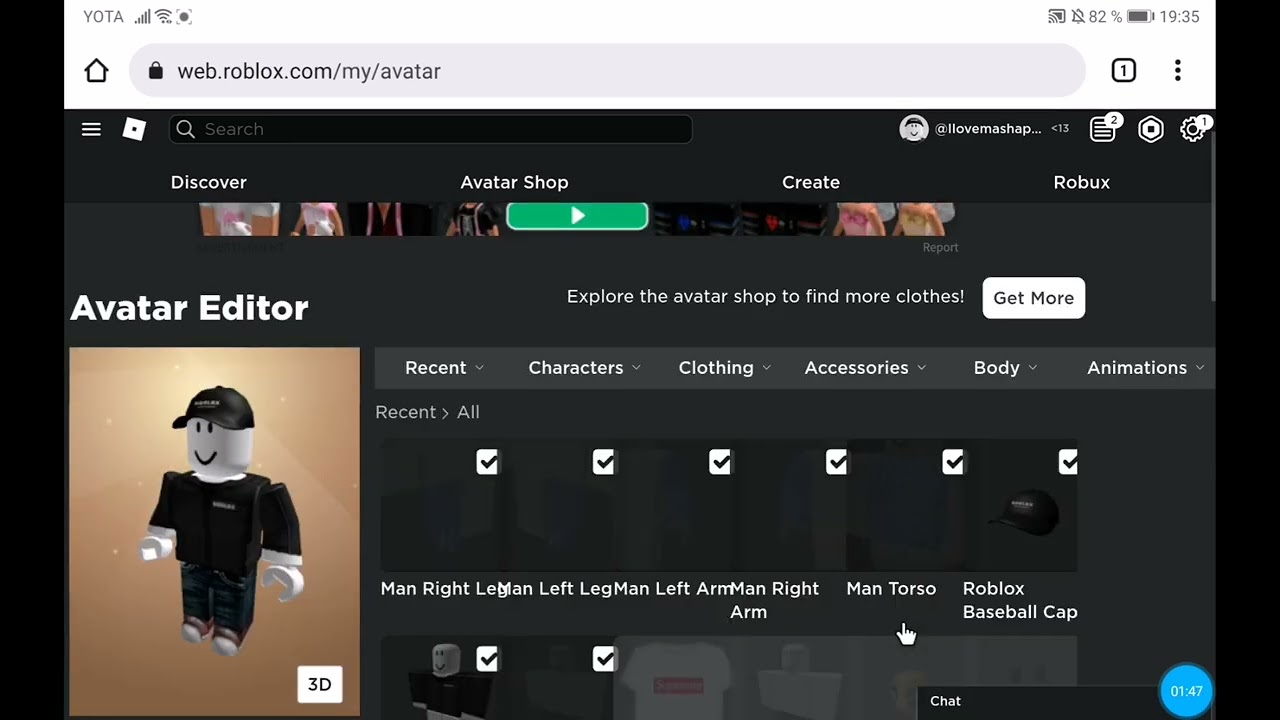The height and width of the screenshot is (720, 1280).
Task: Uncheck the Man Left Arm item
Action: coord(720,462)
